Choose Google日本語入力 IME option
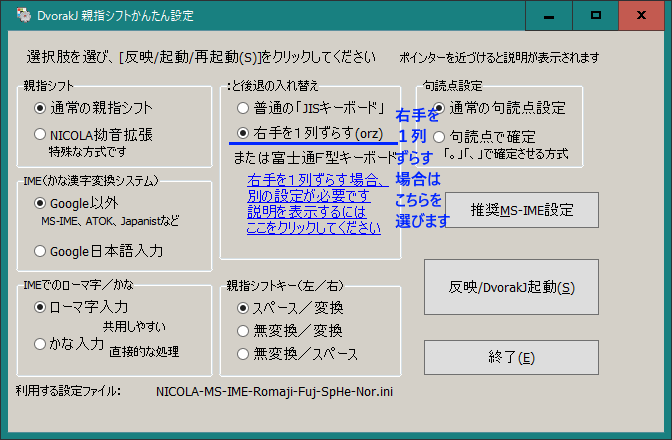This screenshot has width=672, height=440. click(40, 250)
